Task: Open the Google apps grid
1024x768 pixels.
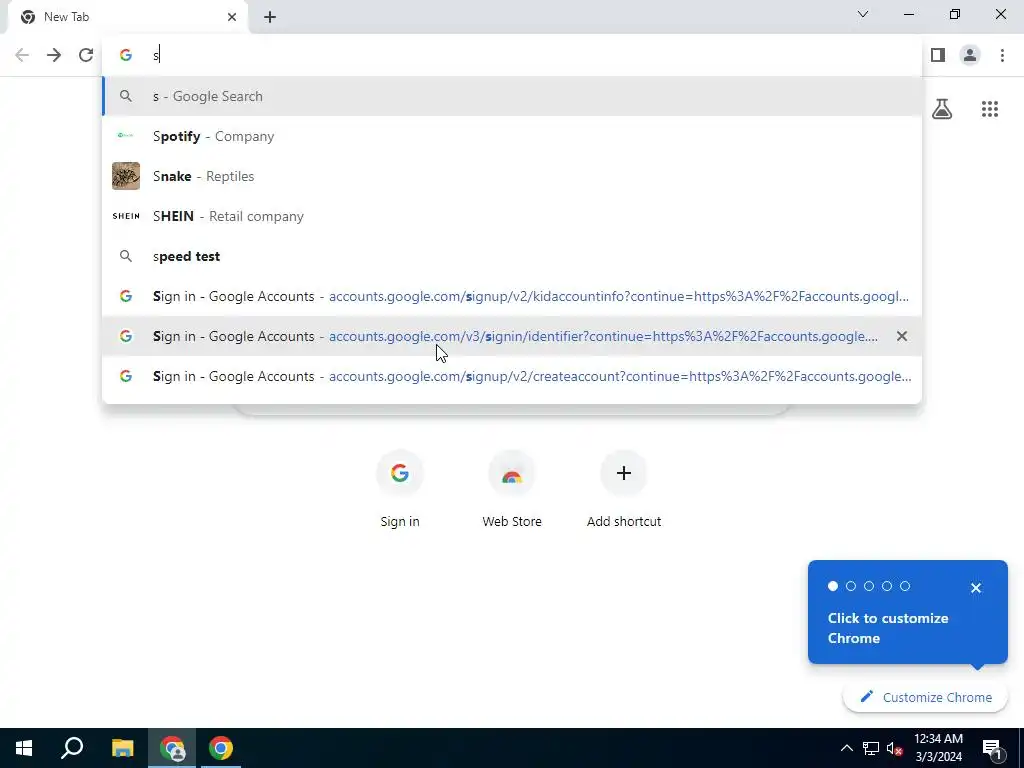Action: (x=990, y=109)
